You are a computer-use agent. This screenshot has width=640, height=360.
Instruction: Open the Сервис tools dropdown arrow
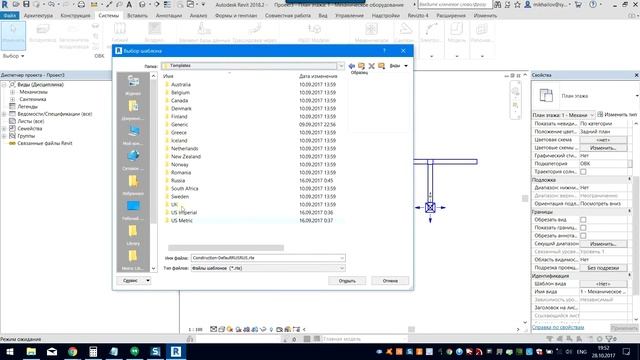click(x=148, y=280)
